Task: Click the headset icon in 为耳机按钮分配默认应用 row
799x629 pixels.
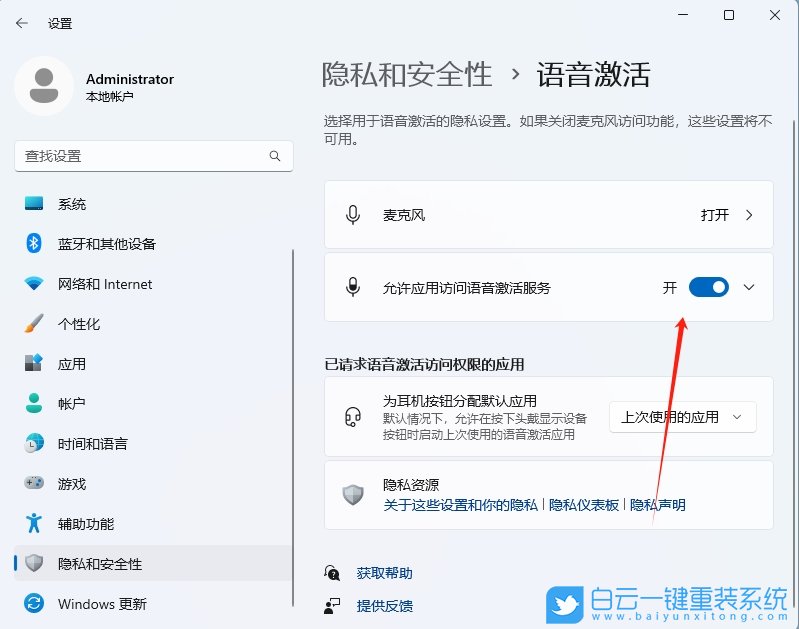Action: (353, 417)
